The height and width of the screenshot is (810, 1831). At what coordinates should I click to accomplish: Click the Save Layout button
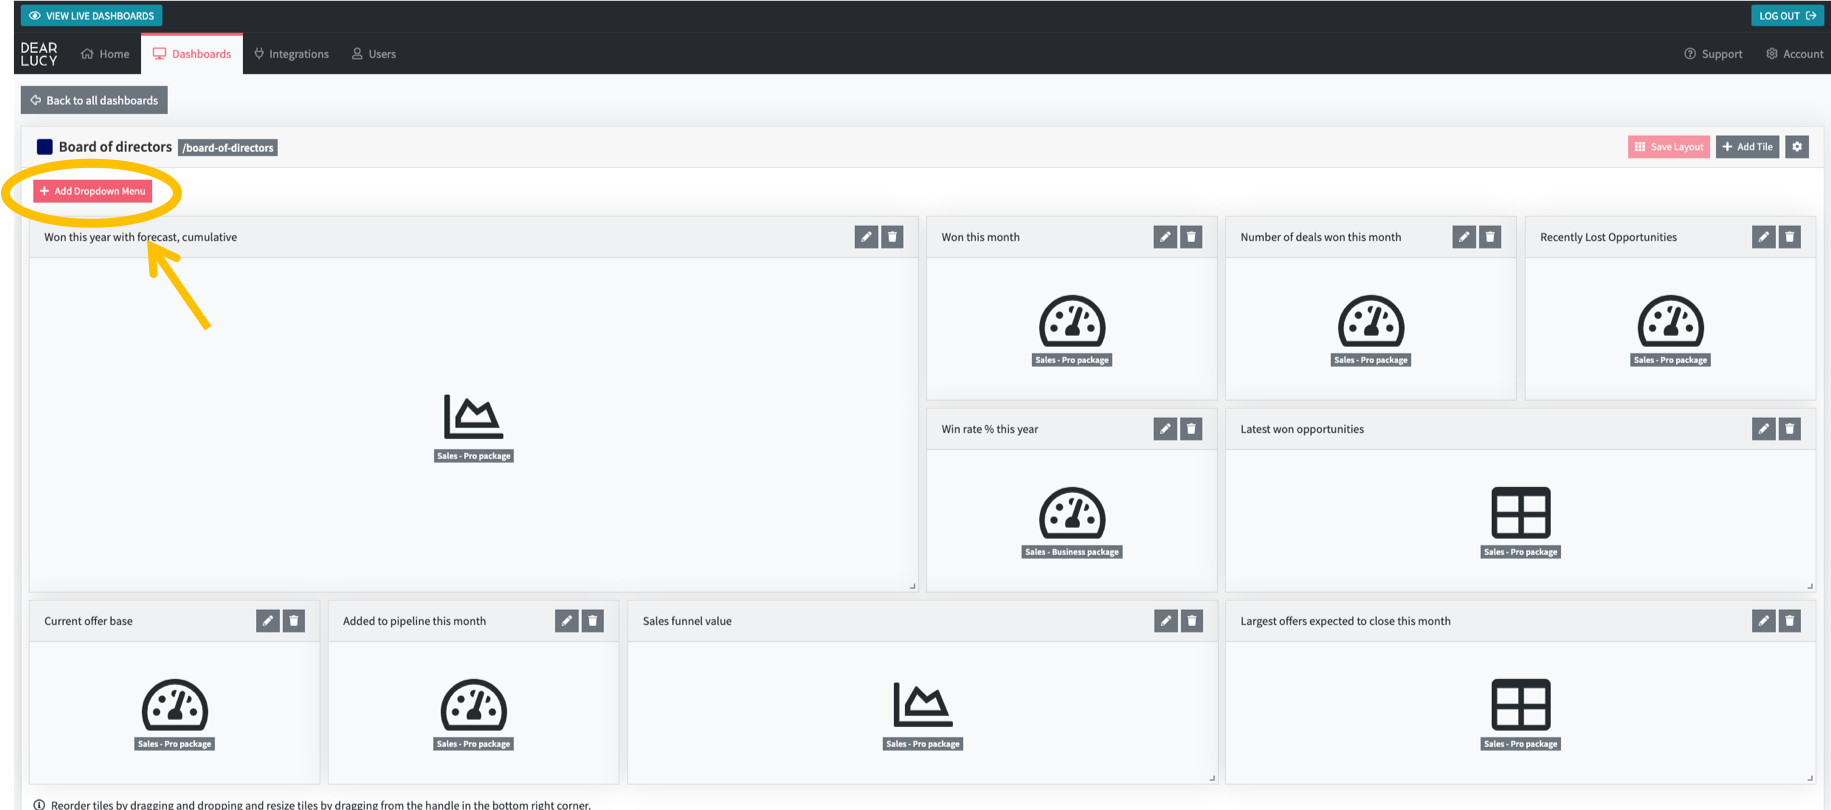click(x=1669, y=147)
